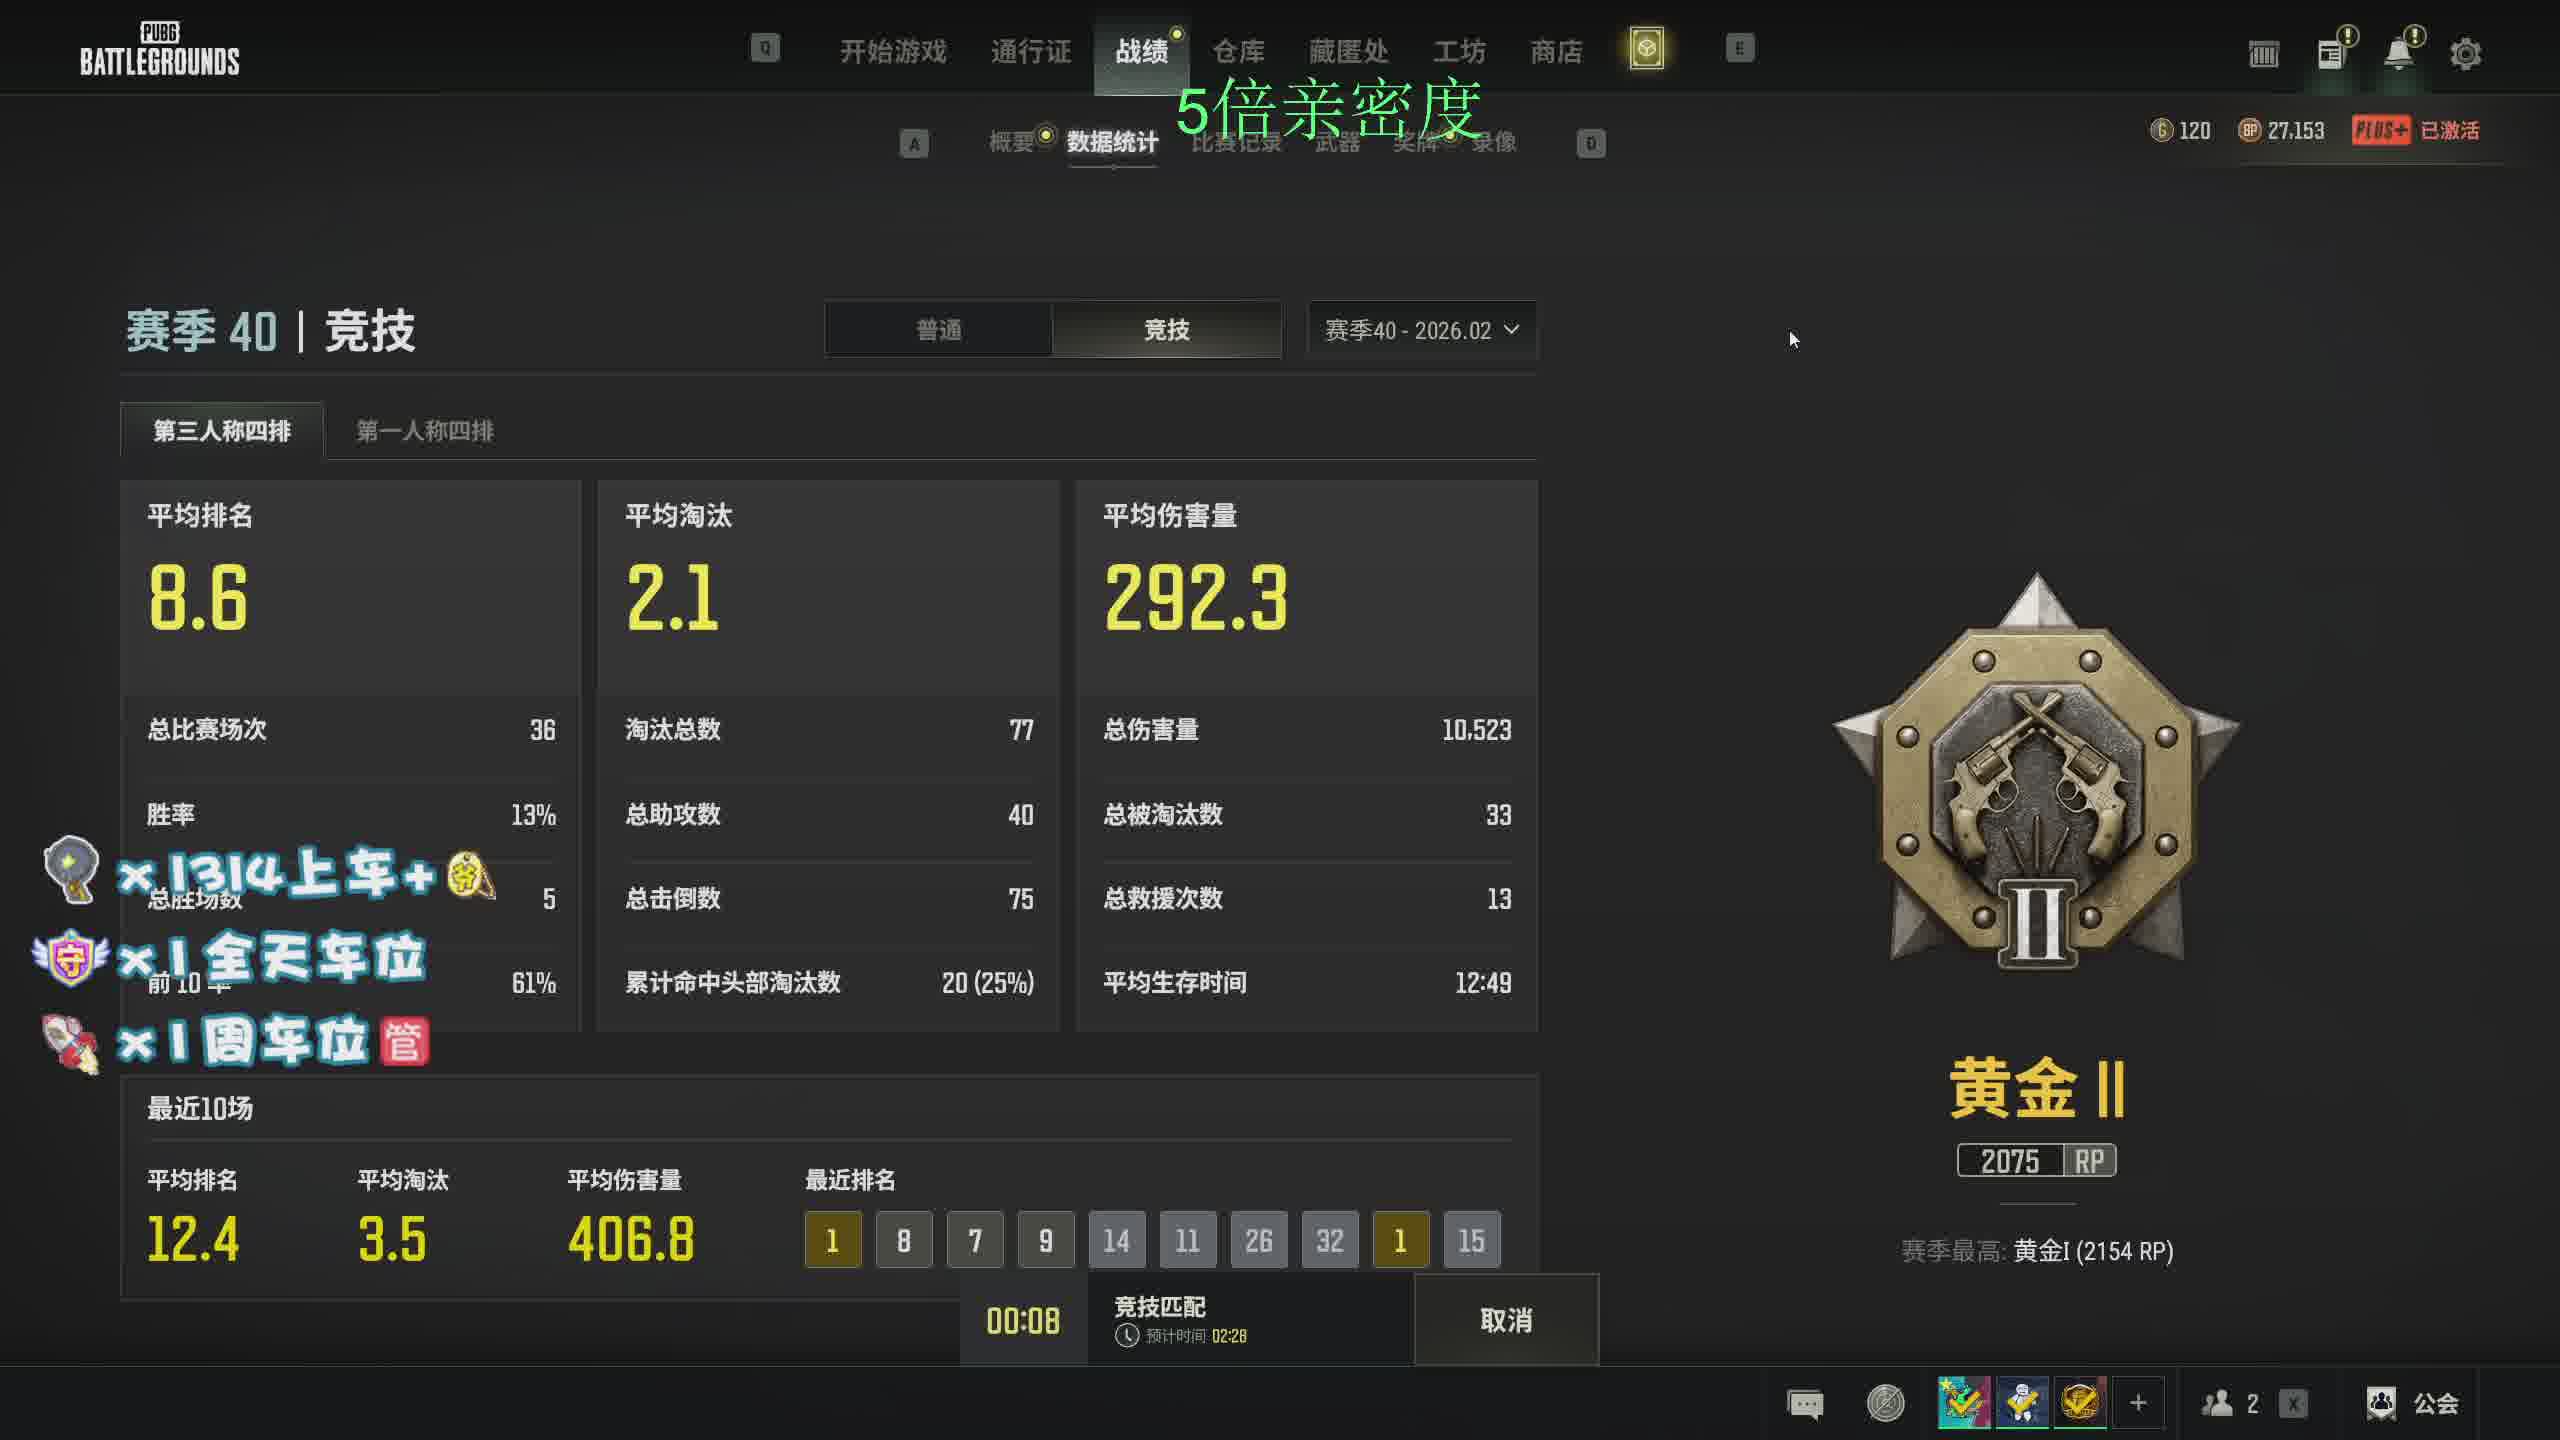Open the 公会 guild icon
The height and width of the screenshot is (1440, 2560).
(2380, 1403)
